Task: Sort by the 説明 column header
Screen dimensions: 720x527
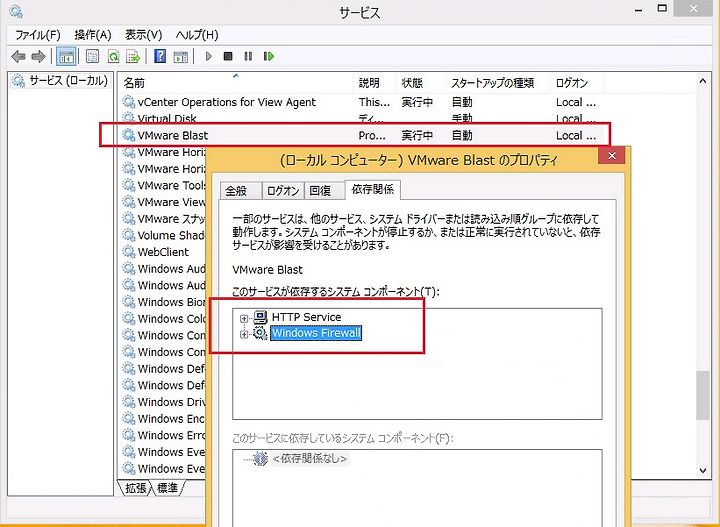Action: pos(374,83)
